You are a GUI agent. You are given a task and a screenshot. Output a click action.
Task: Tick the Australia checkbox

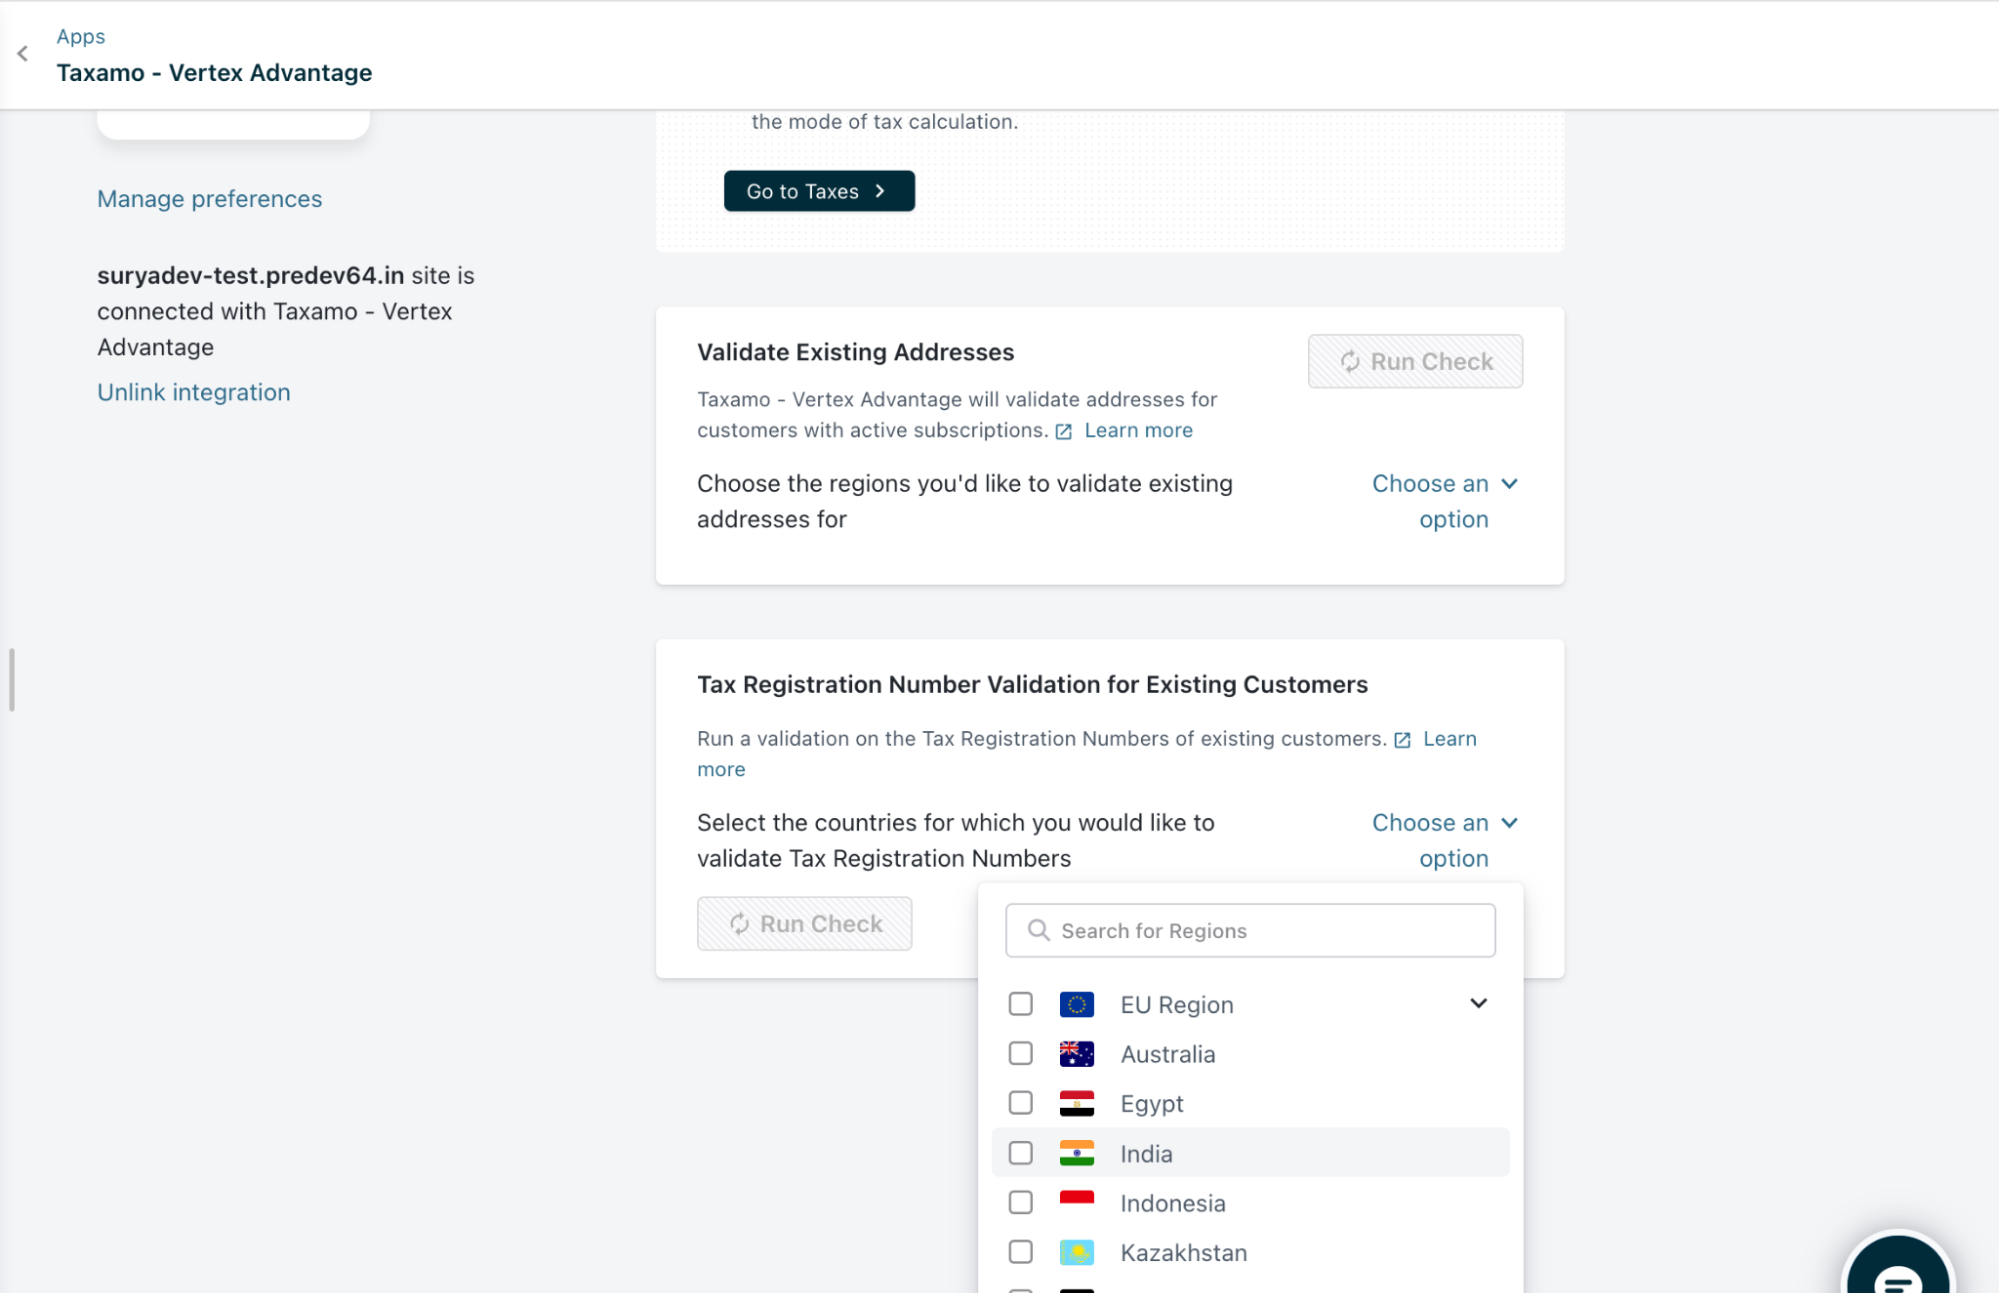[x=1020, y=1054]
